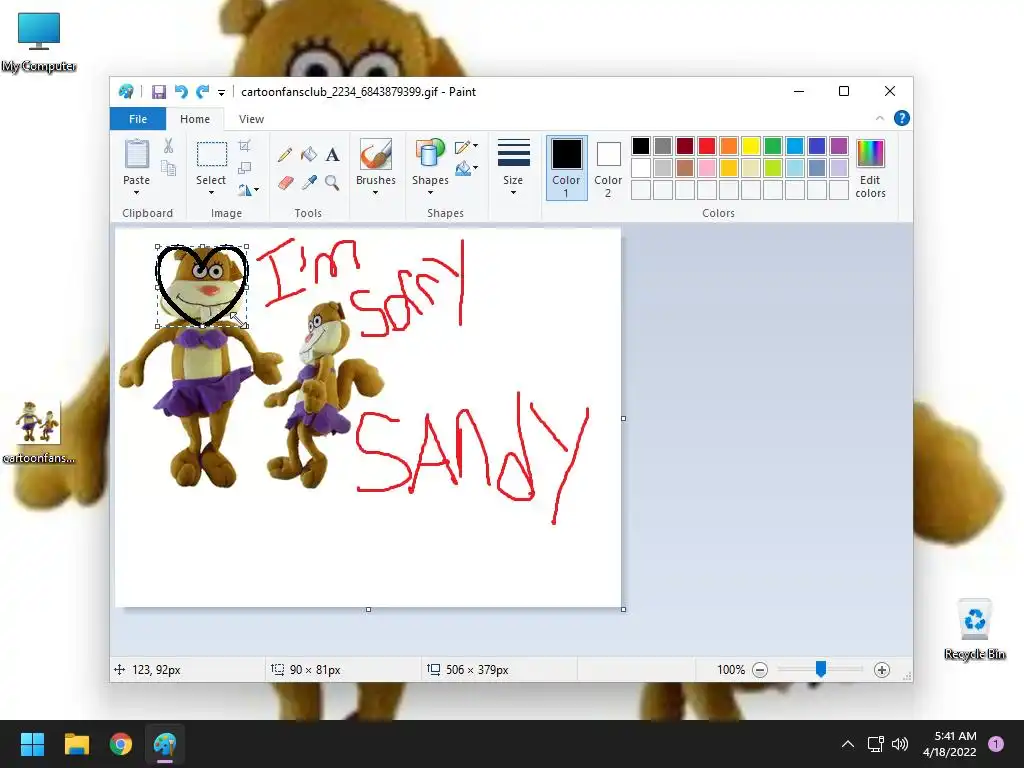Open Customize Quick Access Toolbar dropdown
The height and width of the screenshot is (768, 1024).
(221, 93)
